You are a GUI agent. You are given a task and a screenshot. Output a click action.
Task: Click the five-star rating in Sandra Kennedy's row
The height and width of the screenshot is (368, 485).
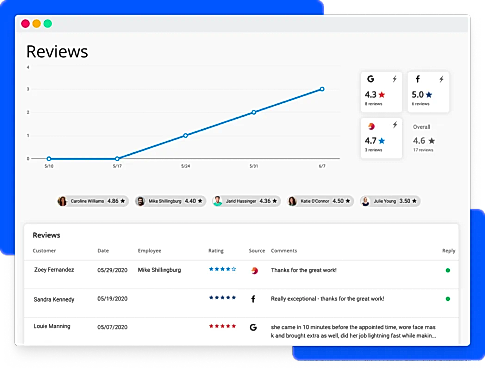click(x=222, y=297)
